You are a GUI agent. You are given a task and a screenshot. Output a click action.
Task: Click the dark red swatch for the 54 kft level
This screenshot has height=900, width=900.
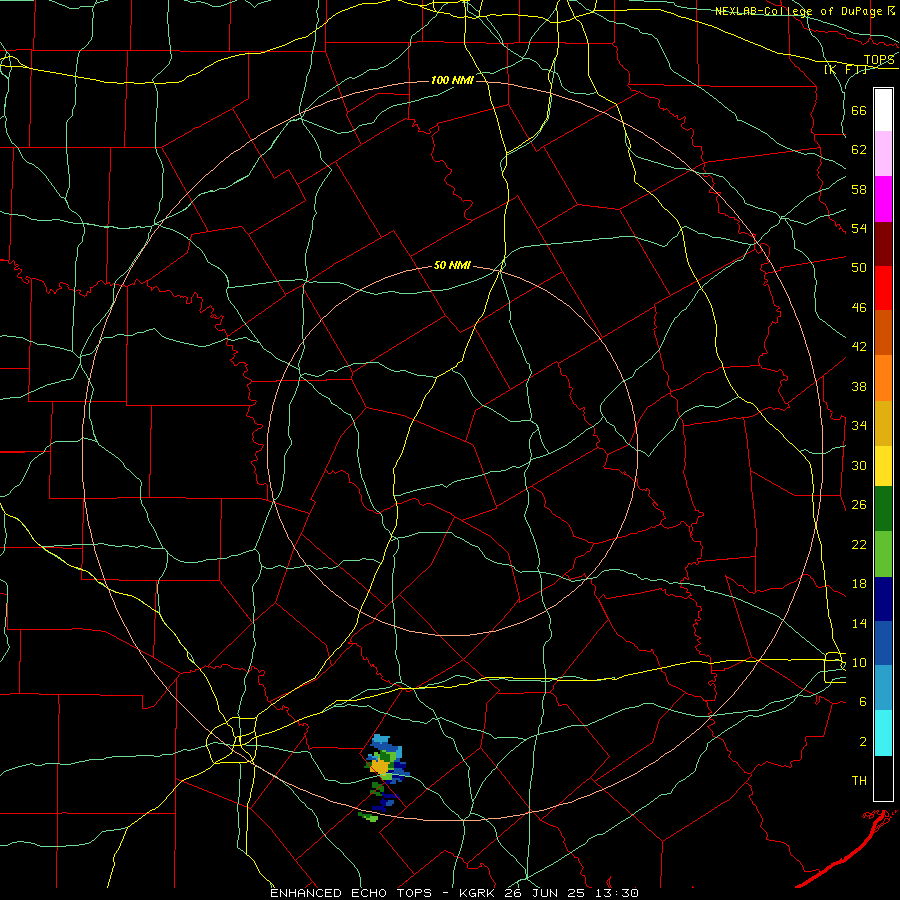(883, 243)
